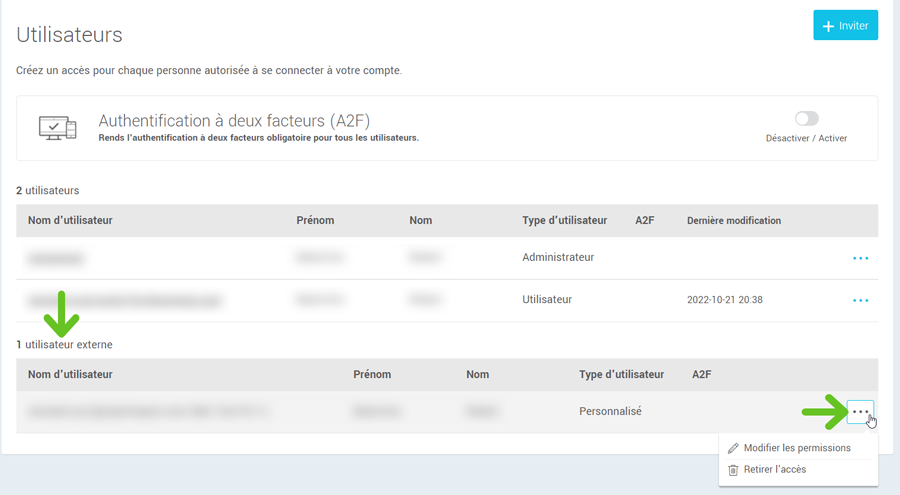Click the "Authentification à deux facteurs (A2F)" heading

pos(234,120)
